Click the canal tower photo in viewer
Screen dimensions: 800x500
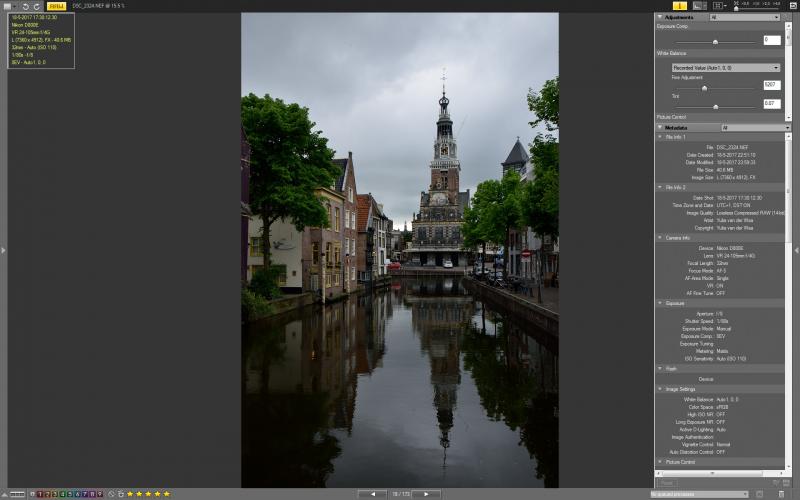pyautogui.click(x=400, y=250)
